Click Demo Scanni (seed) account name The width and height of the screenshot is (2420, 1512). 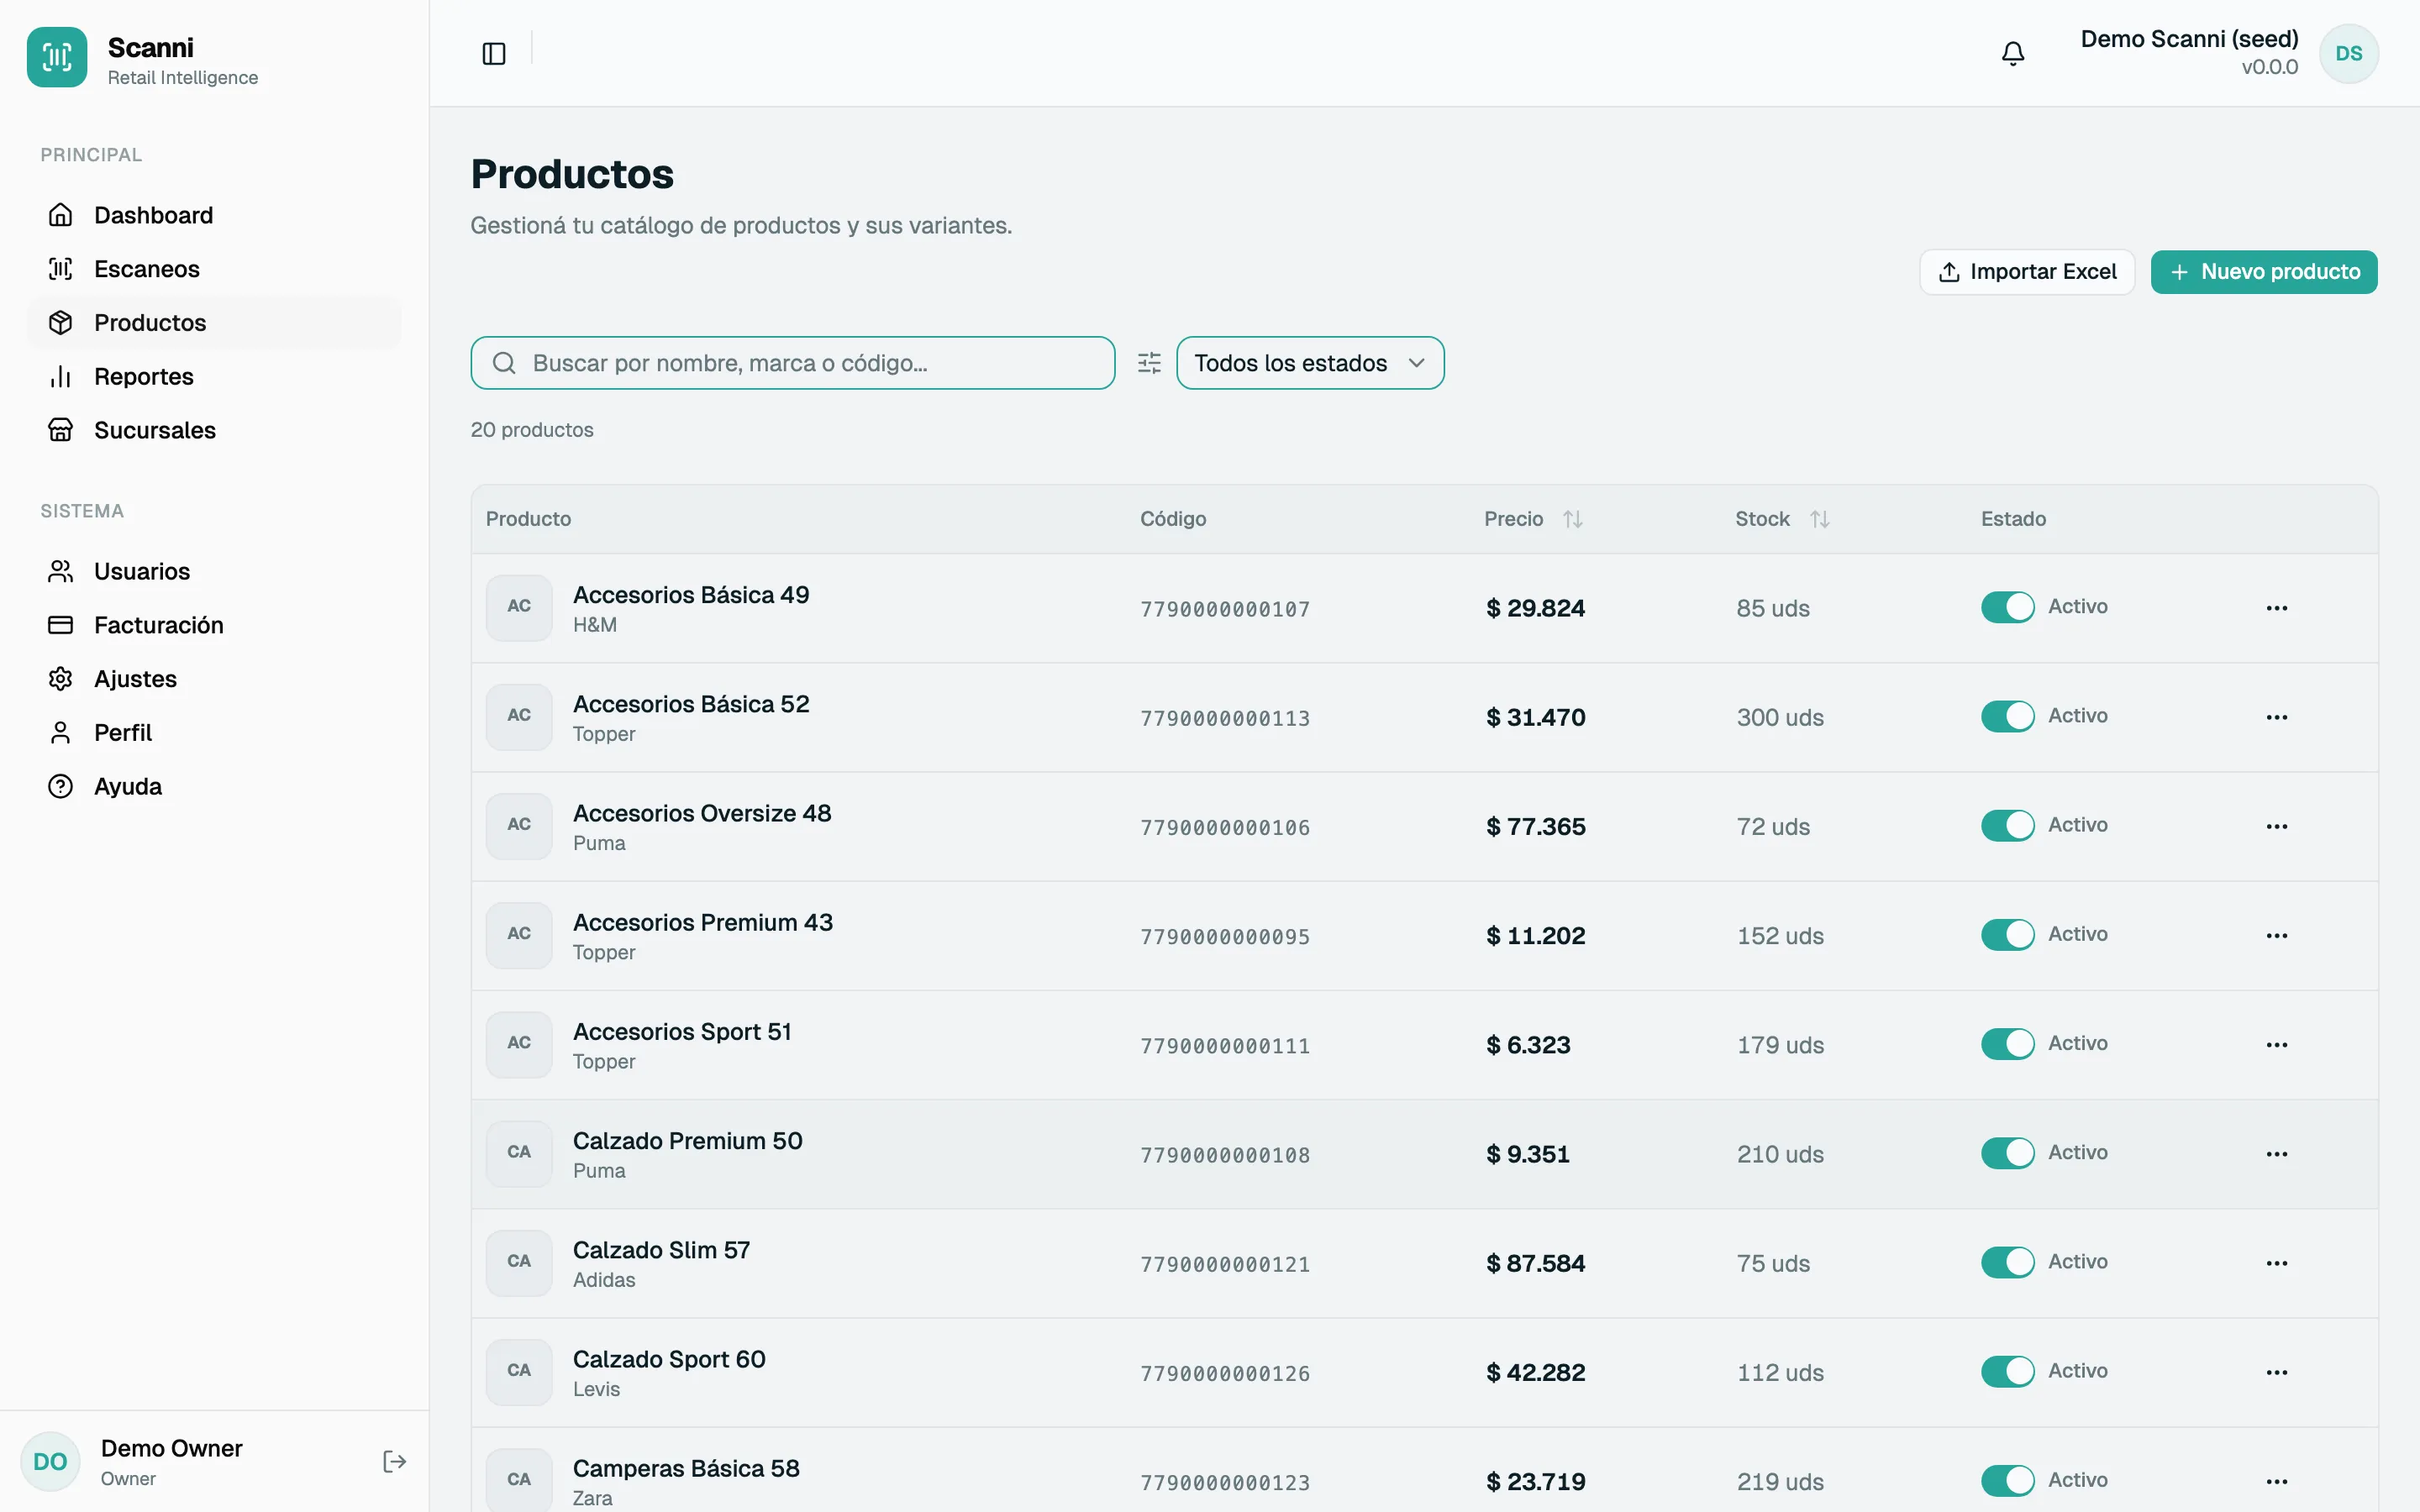[x=2189, y=39]
